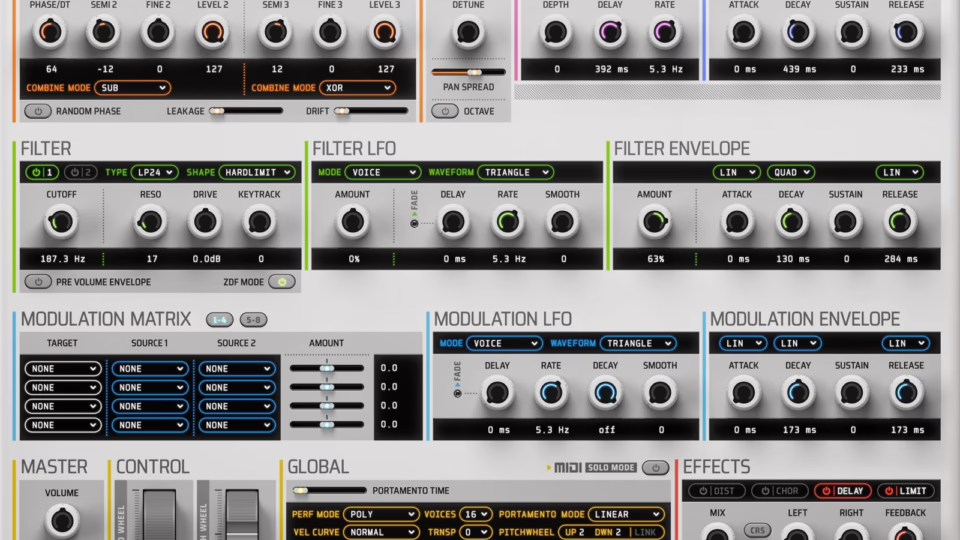The height and width of the screenshot is (540, 960).
Task: Enable PRE VOLUME ENVELOPE switch
Action: (x=38, y=282)
